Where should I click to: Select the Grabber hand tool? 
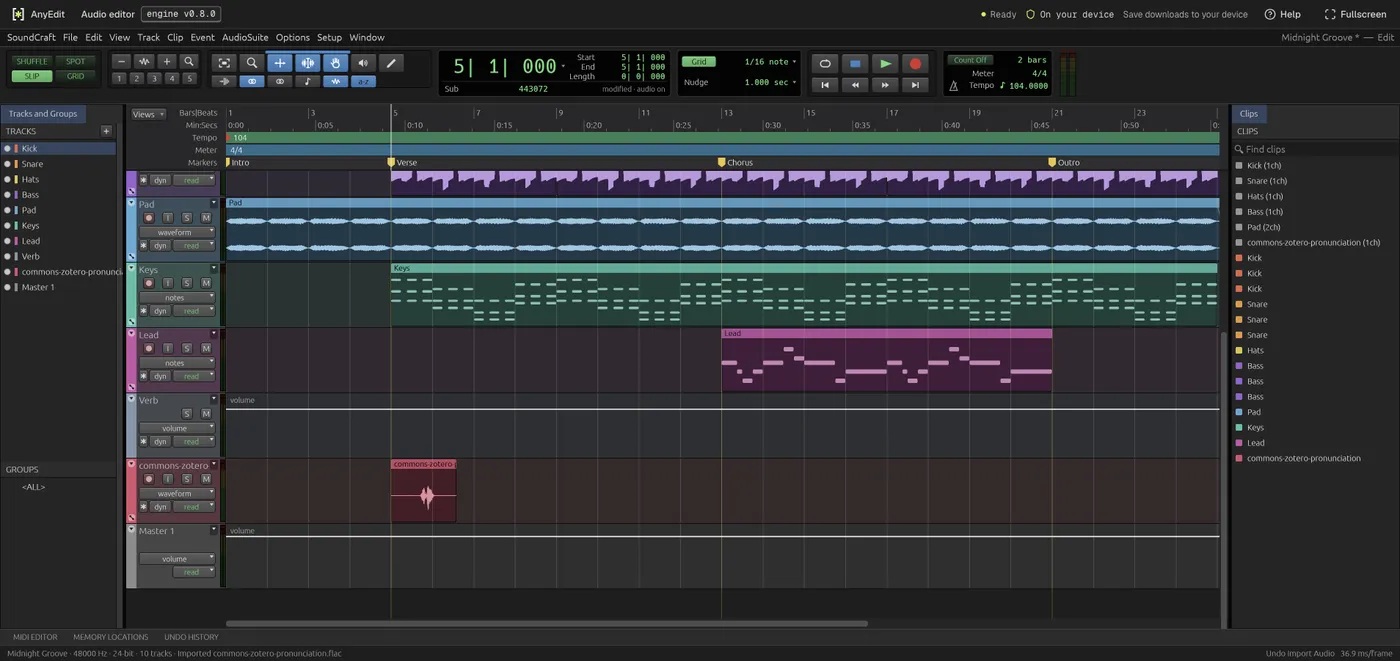(336, 63)
